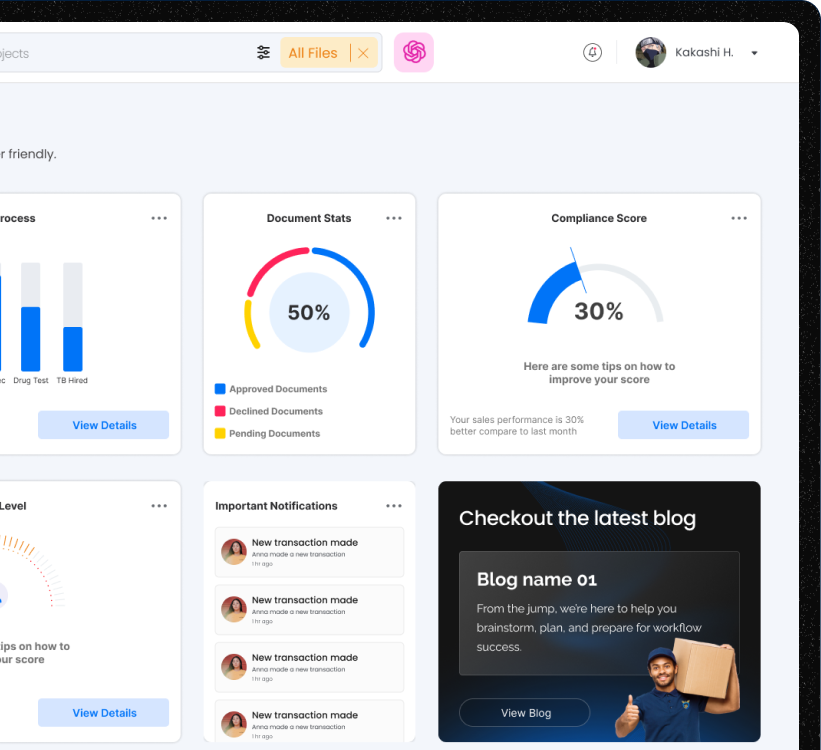The height and width of the screenshot is (750, 821).
Task: Open the notifications bell icon
Action: click(x=592, y=53)
